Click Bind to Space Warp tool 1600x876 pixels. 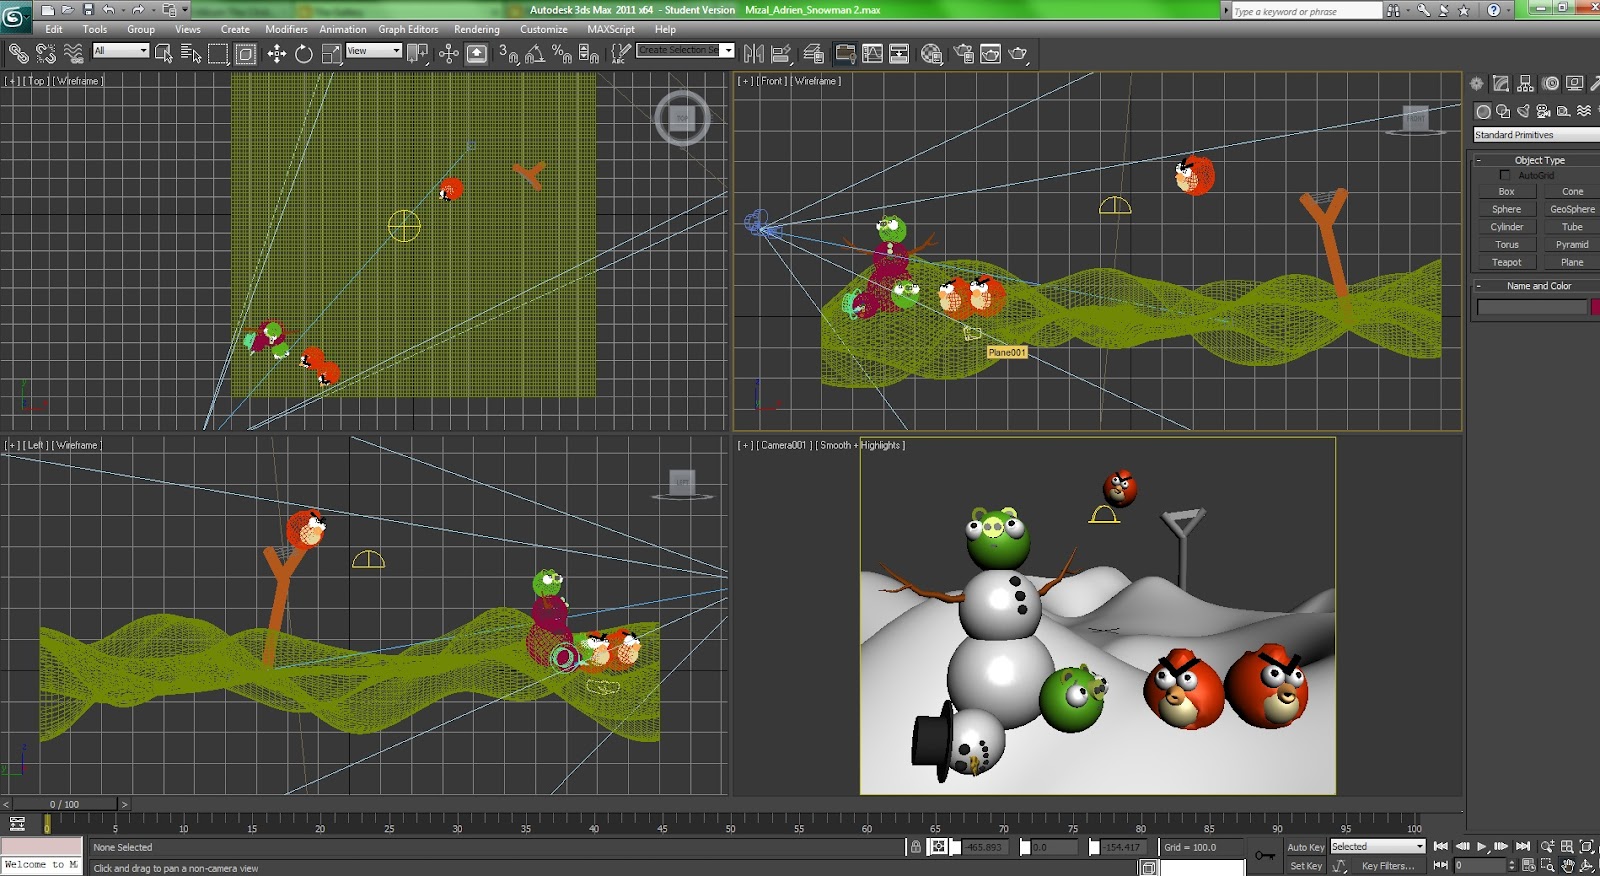73,53
